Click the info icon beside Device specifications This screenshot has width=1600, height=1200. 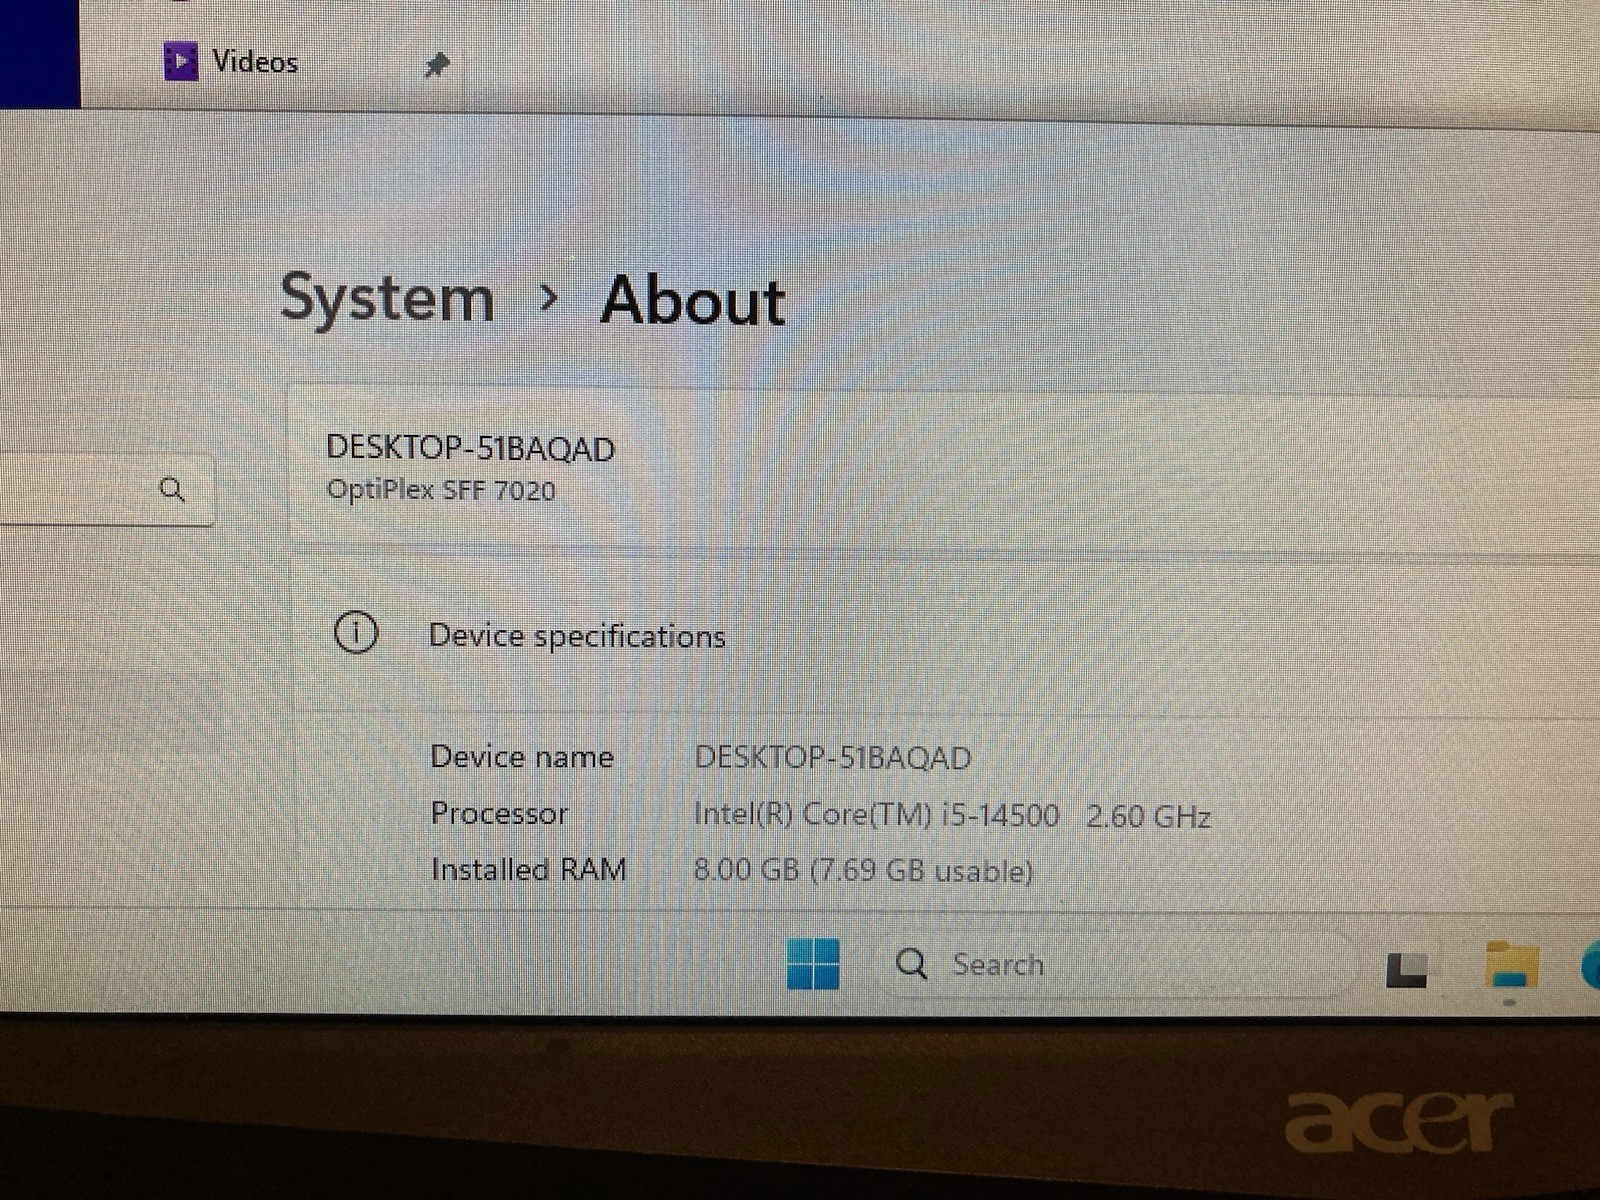click(x=356, y=633)
